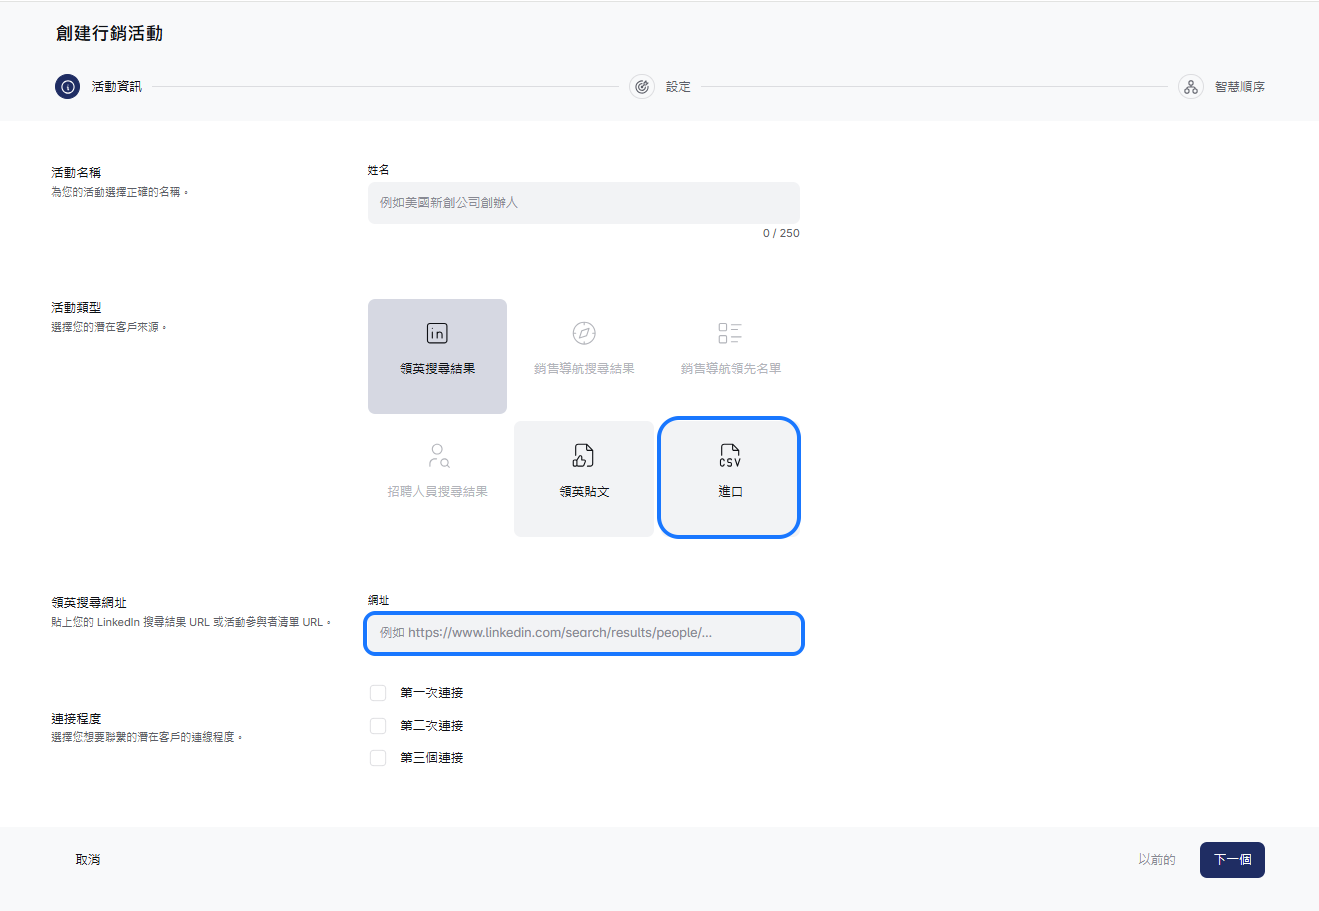1319x911 pixels.
Task: Click the 設定 target step icon
Action: coord(642,87)
